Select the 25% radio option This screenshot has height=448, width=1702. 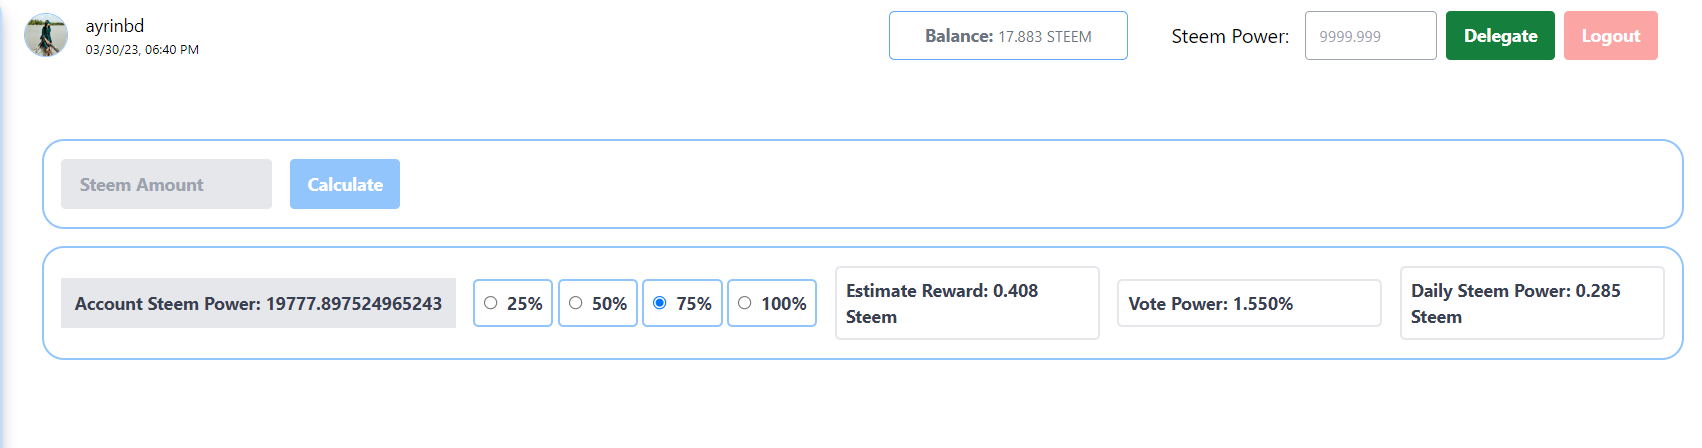coord(491,303)
